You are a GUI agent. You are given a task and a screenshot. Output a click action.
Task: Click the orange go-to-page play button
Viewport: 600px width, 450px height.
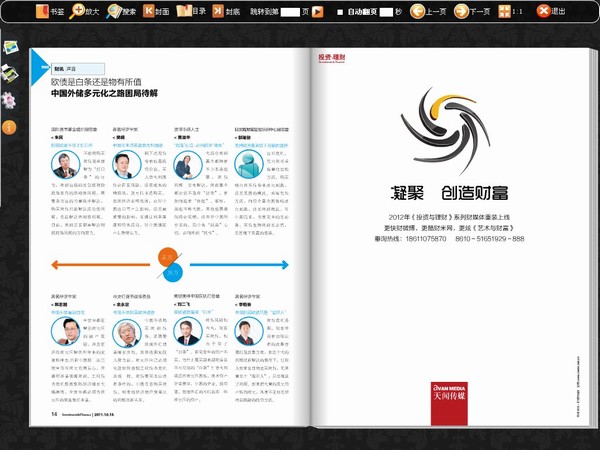coord(317,12)
